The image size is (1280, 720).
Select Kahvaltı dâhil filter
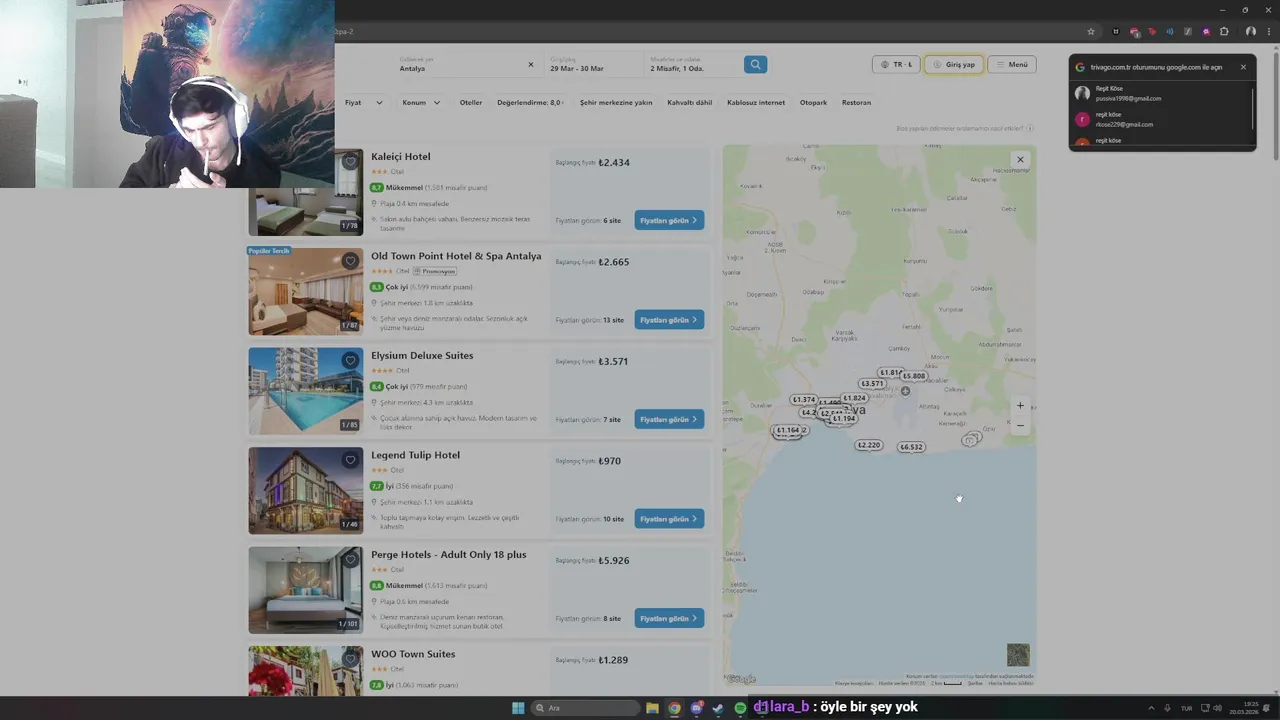690,102
